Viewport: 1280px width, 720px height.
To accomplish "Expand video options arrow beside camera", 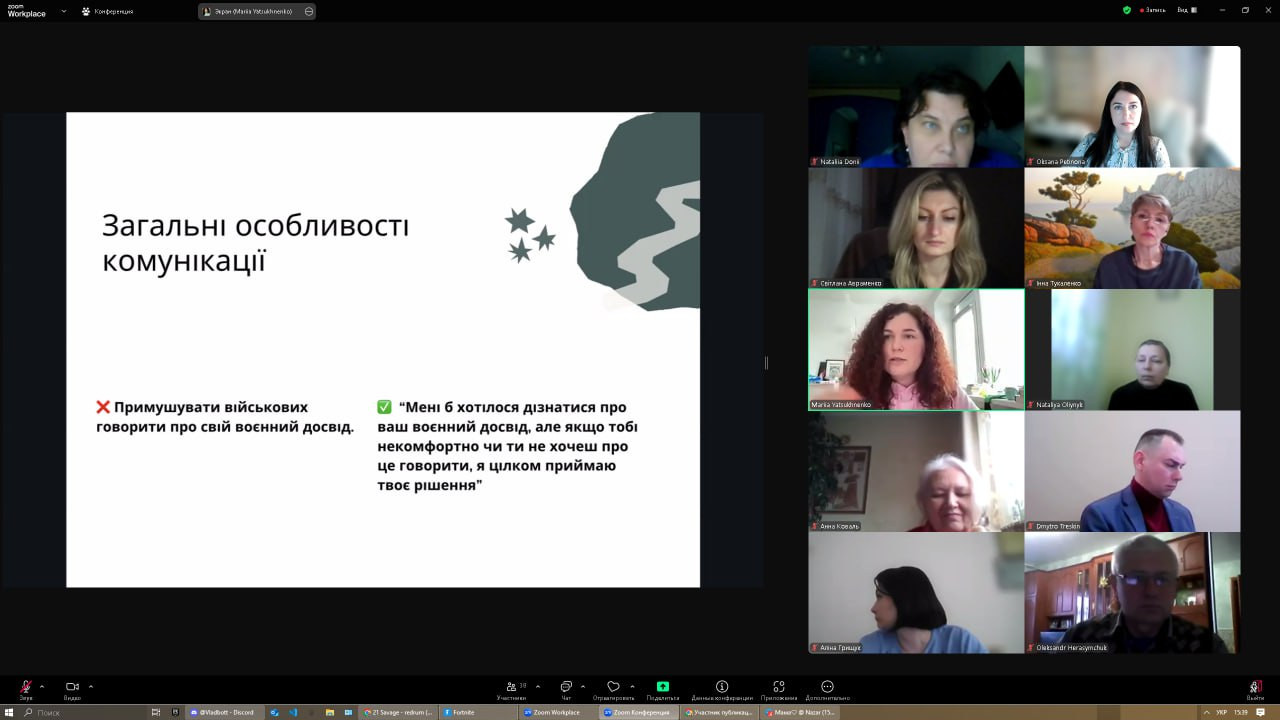I will [91, 686].
